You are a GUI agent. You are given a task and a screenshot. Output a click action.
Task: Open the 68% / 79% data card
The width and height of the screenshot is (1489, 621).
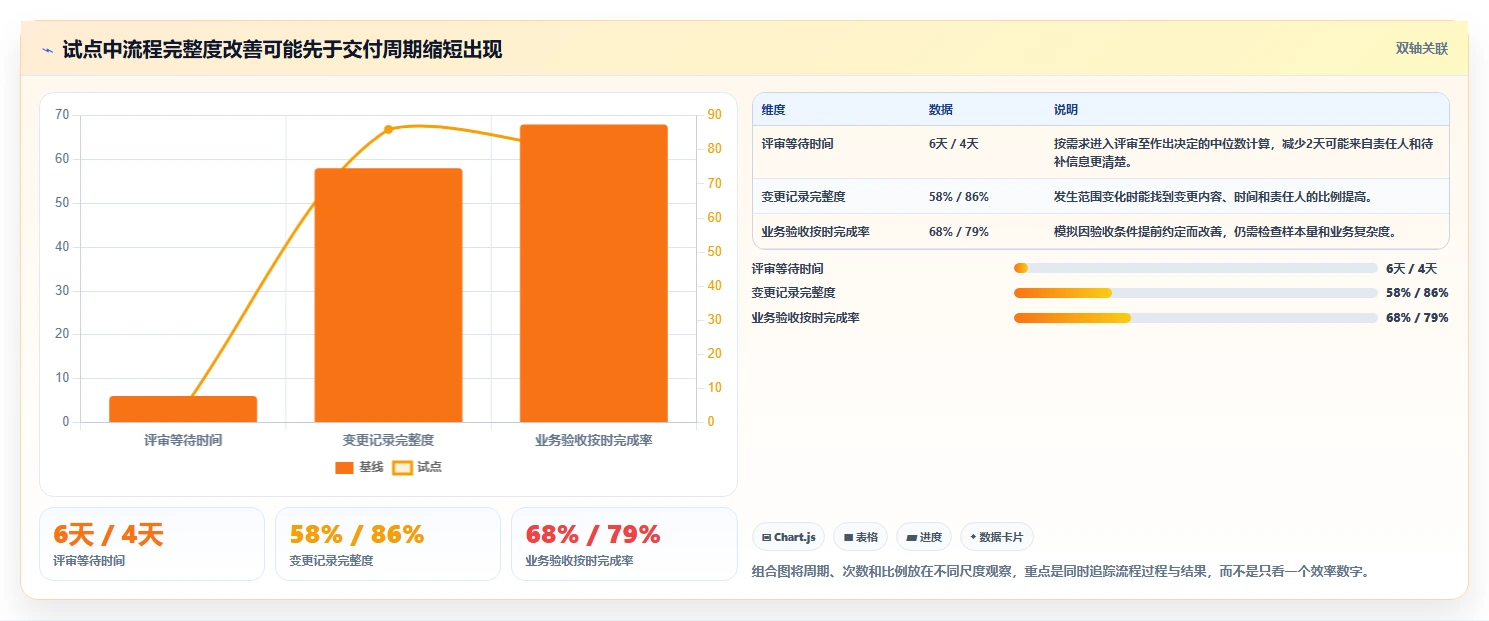(624, 544)
